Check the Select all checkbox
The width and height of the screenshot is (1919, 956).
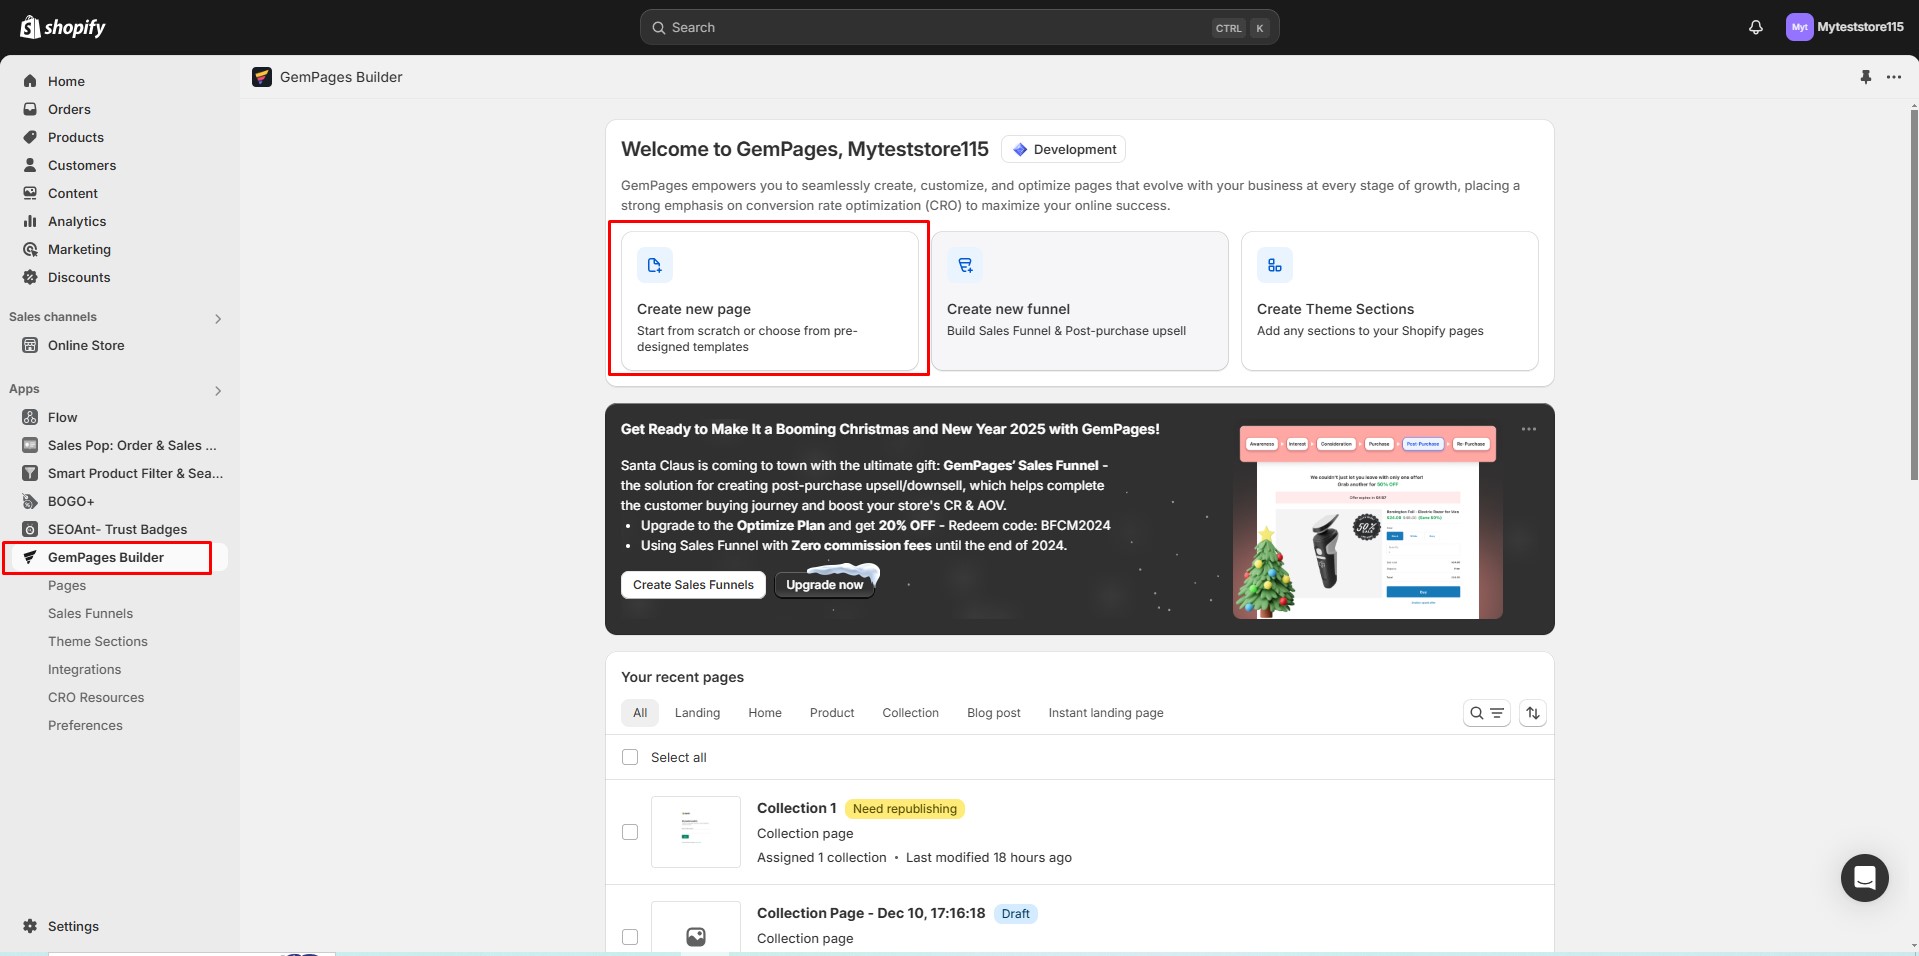[x=630, y=757]
